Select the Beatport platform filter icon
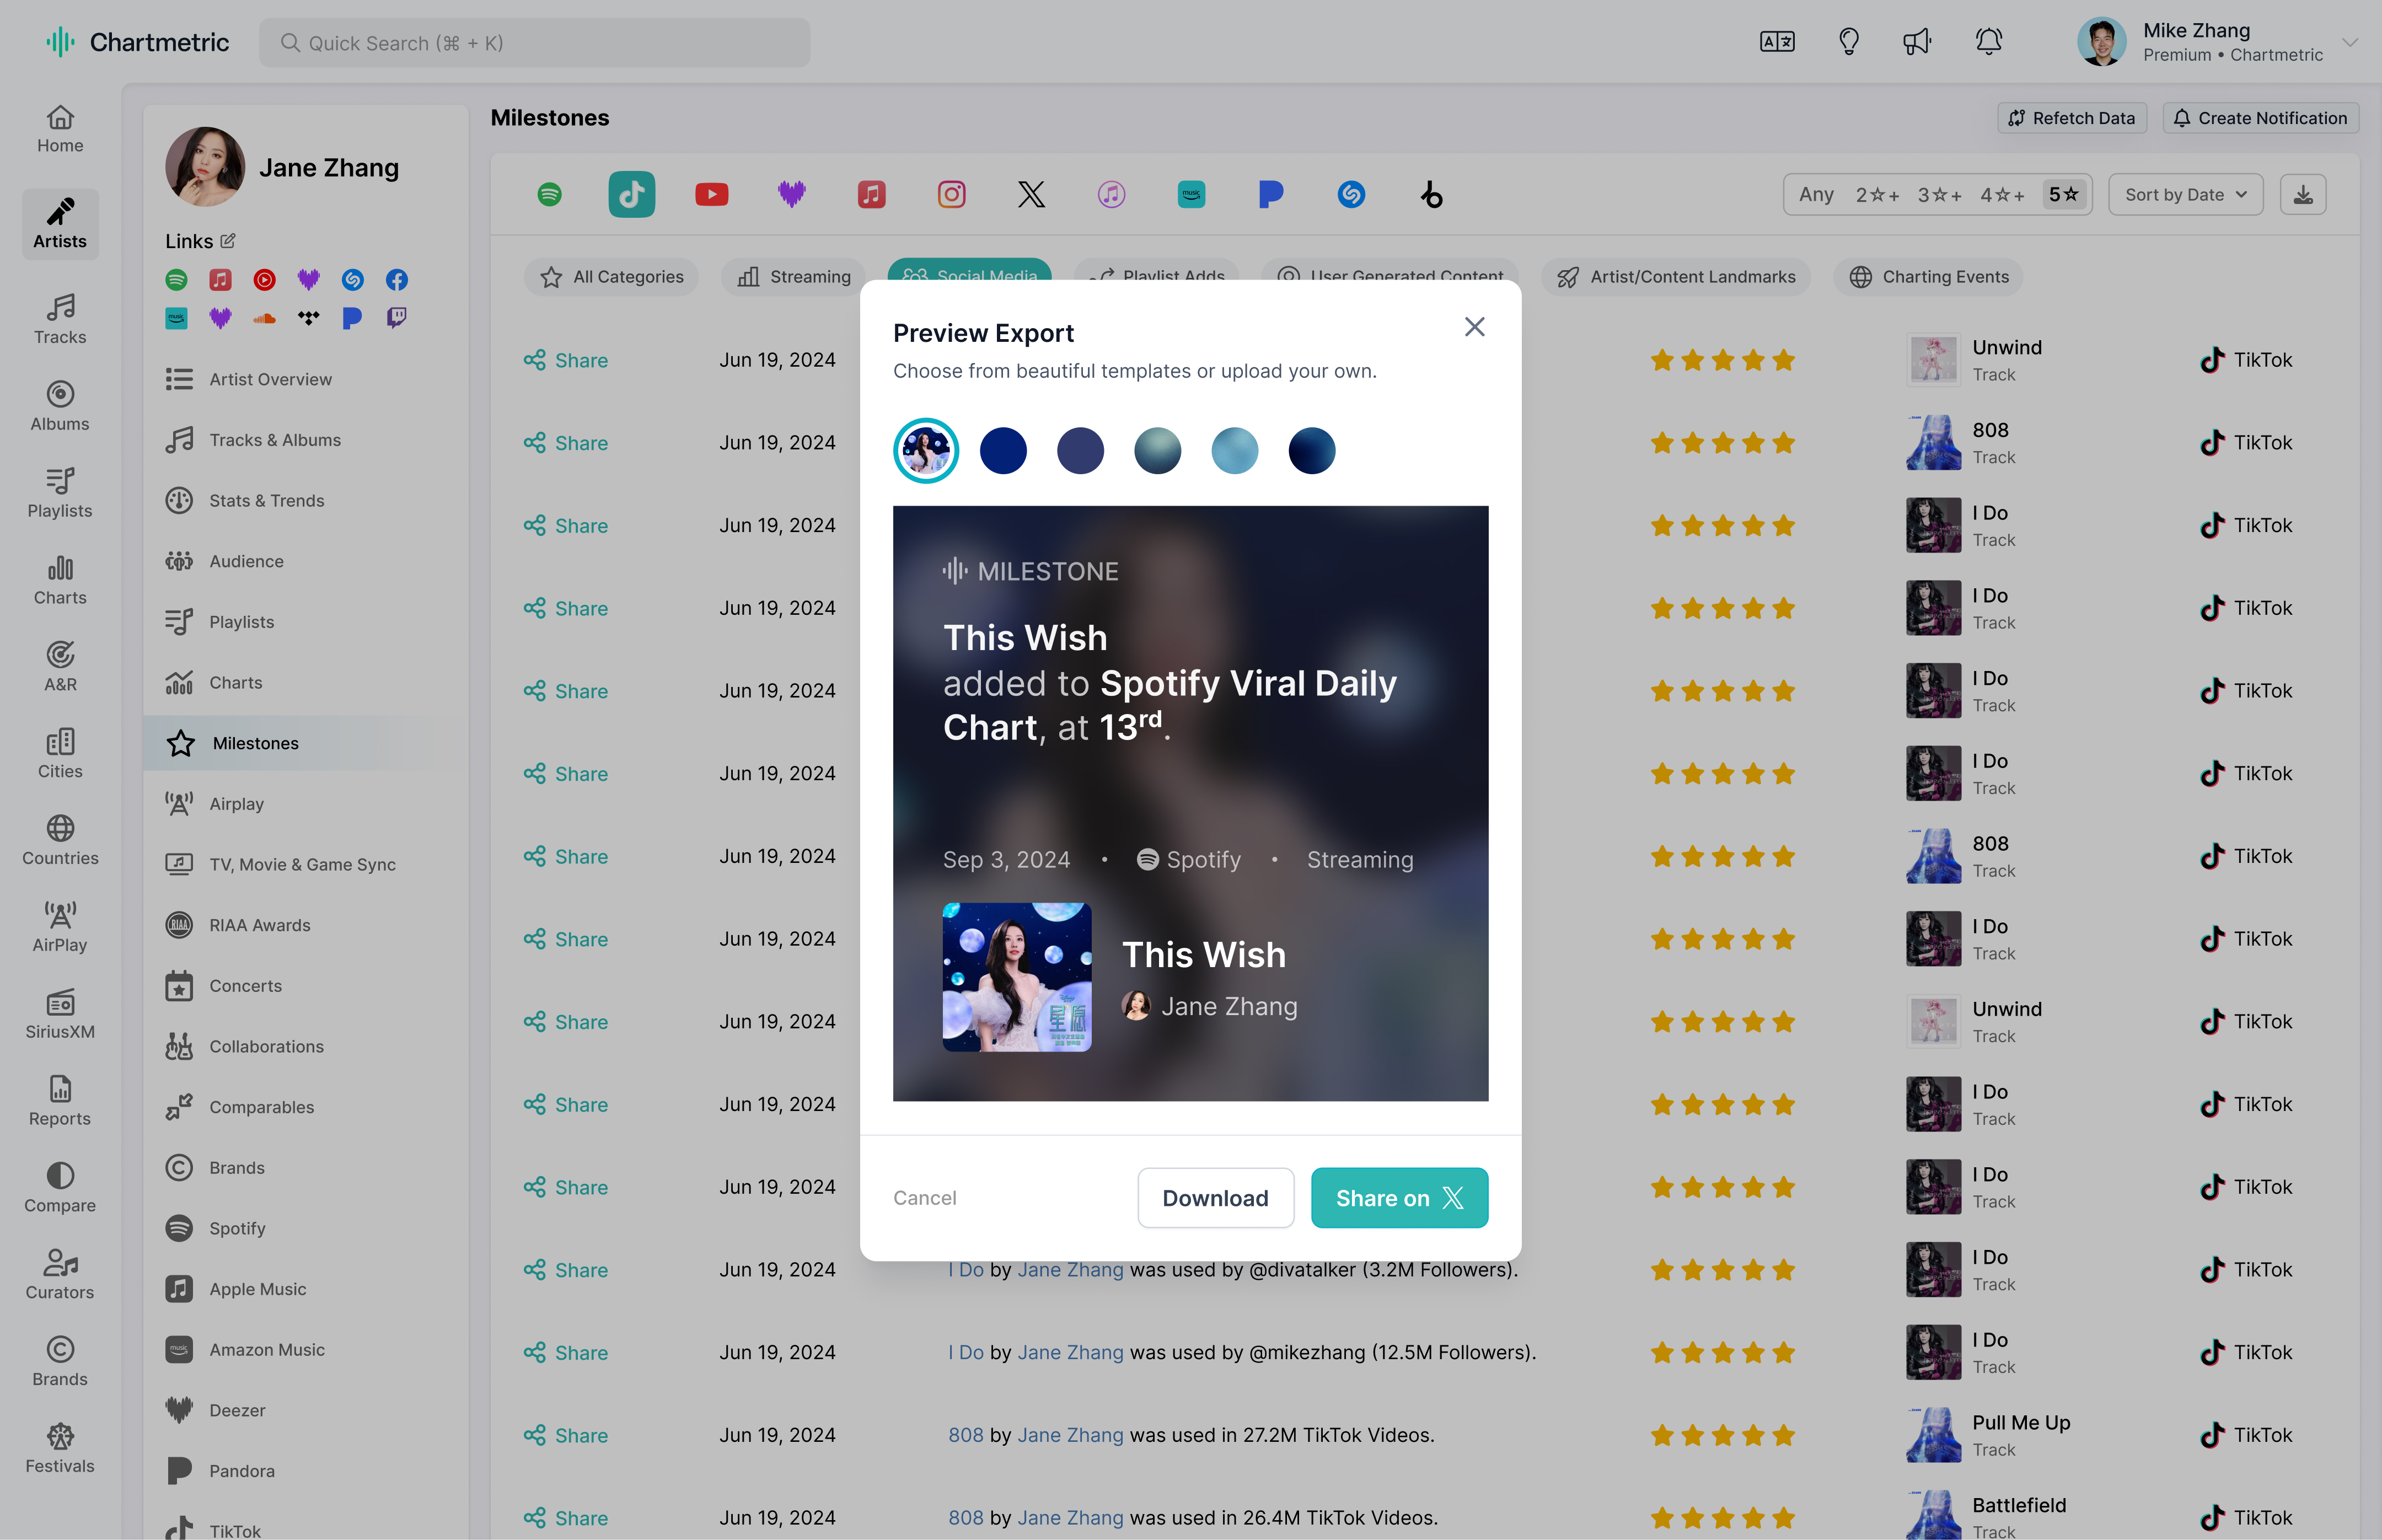Image resolution: width=2382 pixels, height=1540 pixels. click(1431, 194)
